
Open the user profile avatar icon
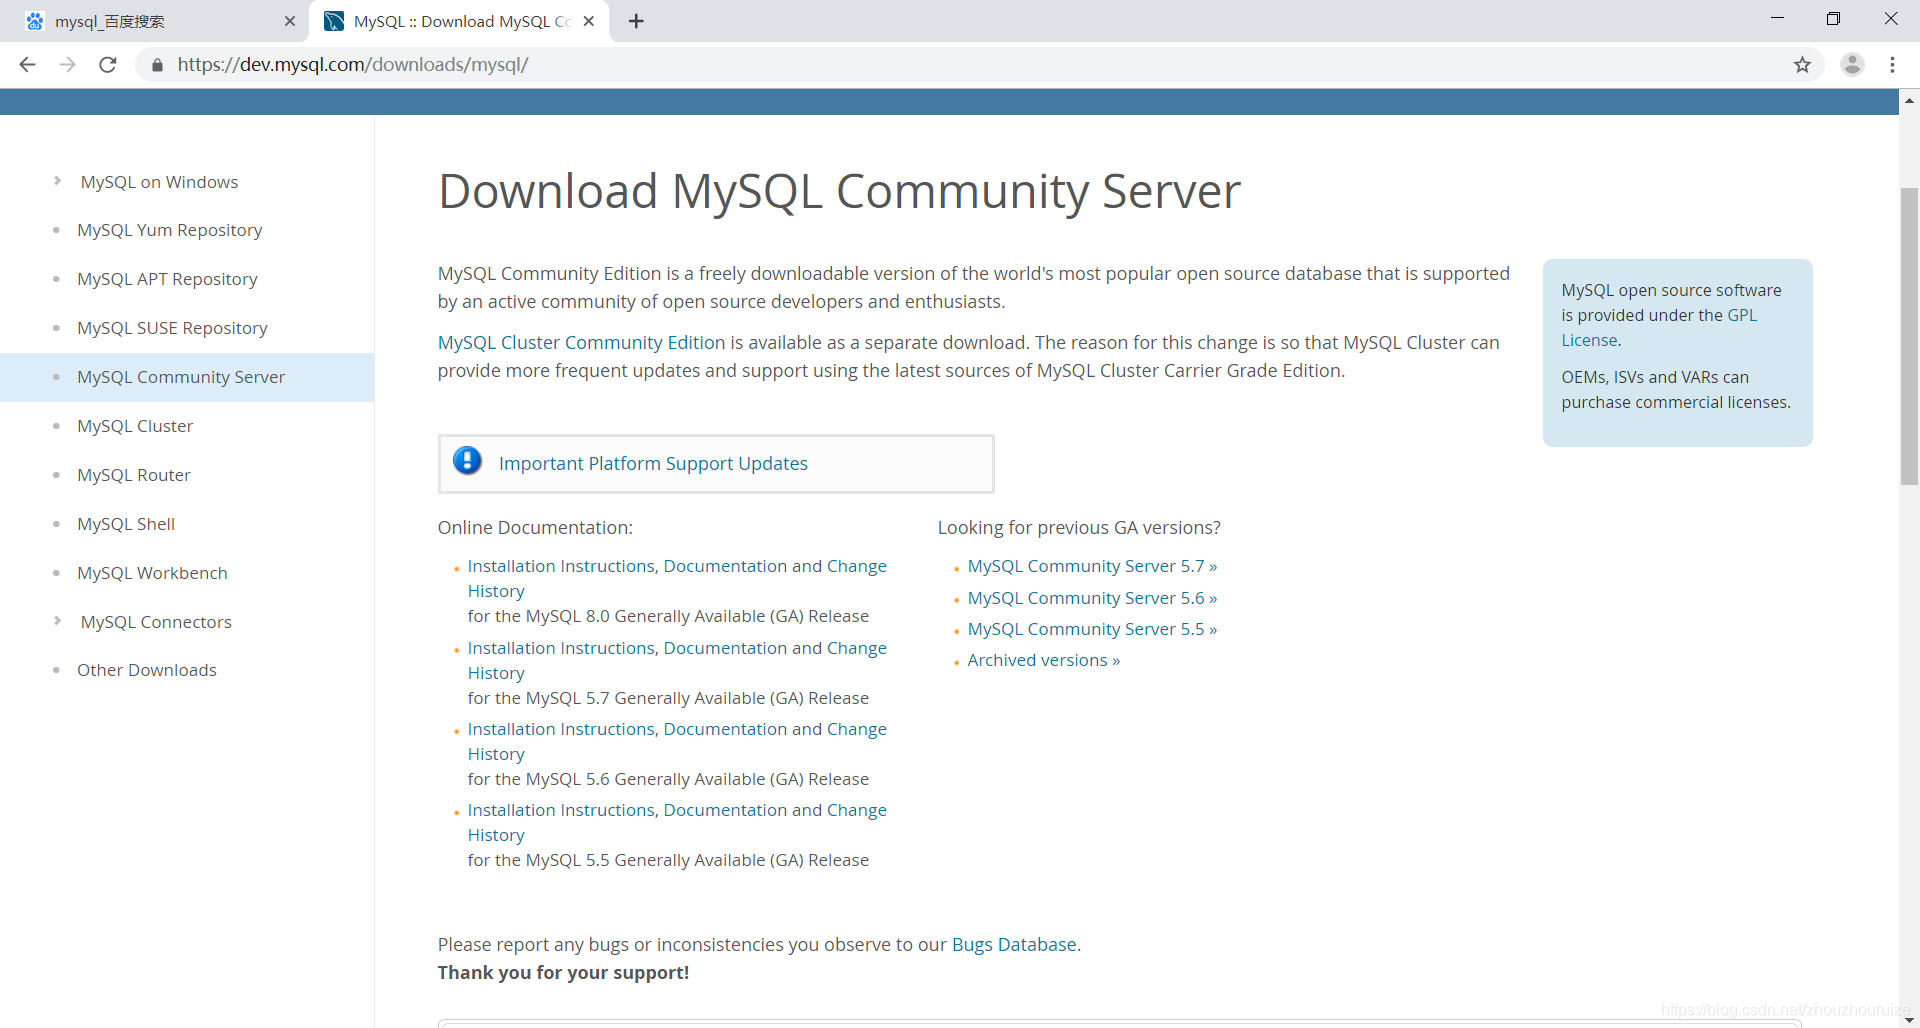pos(1852,65)
